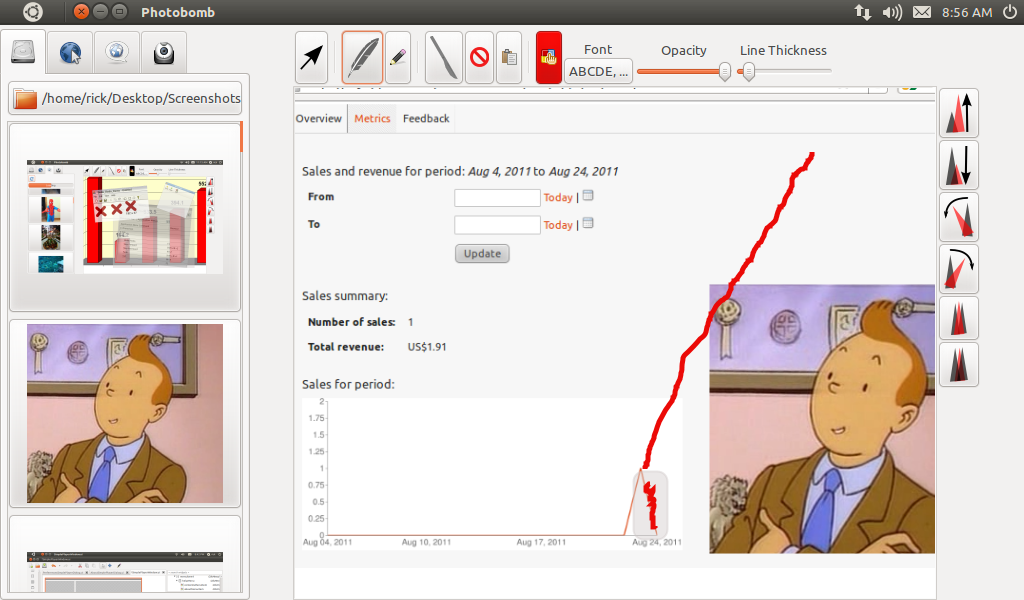Switch to the Feedback tab
Viewport: 1024px width, 600px height.
pos(426,118)
